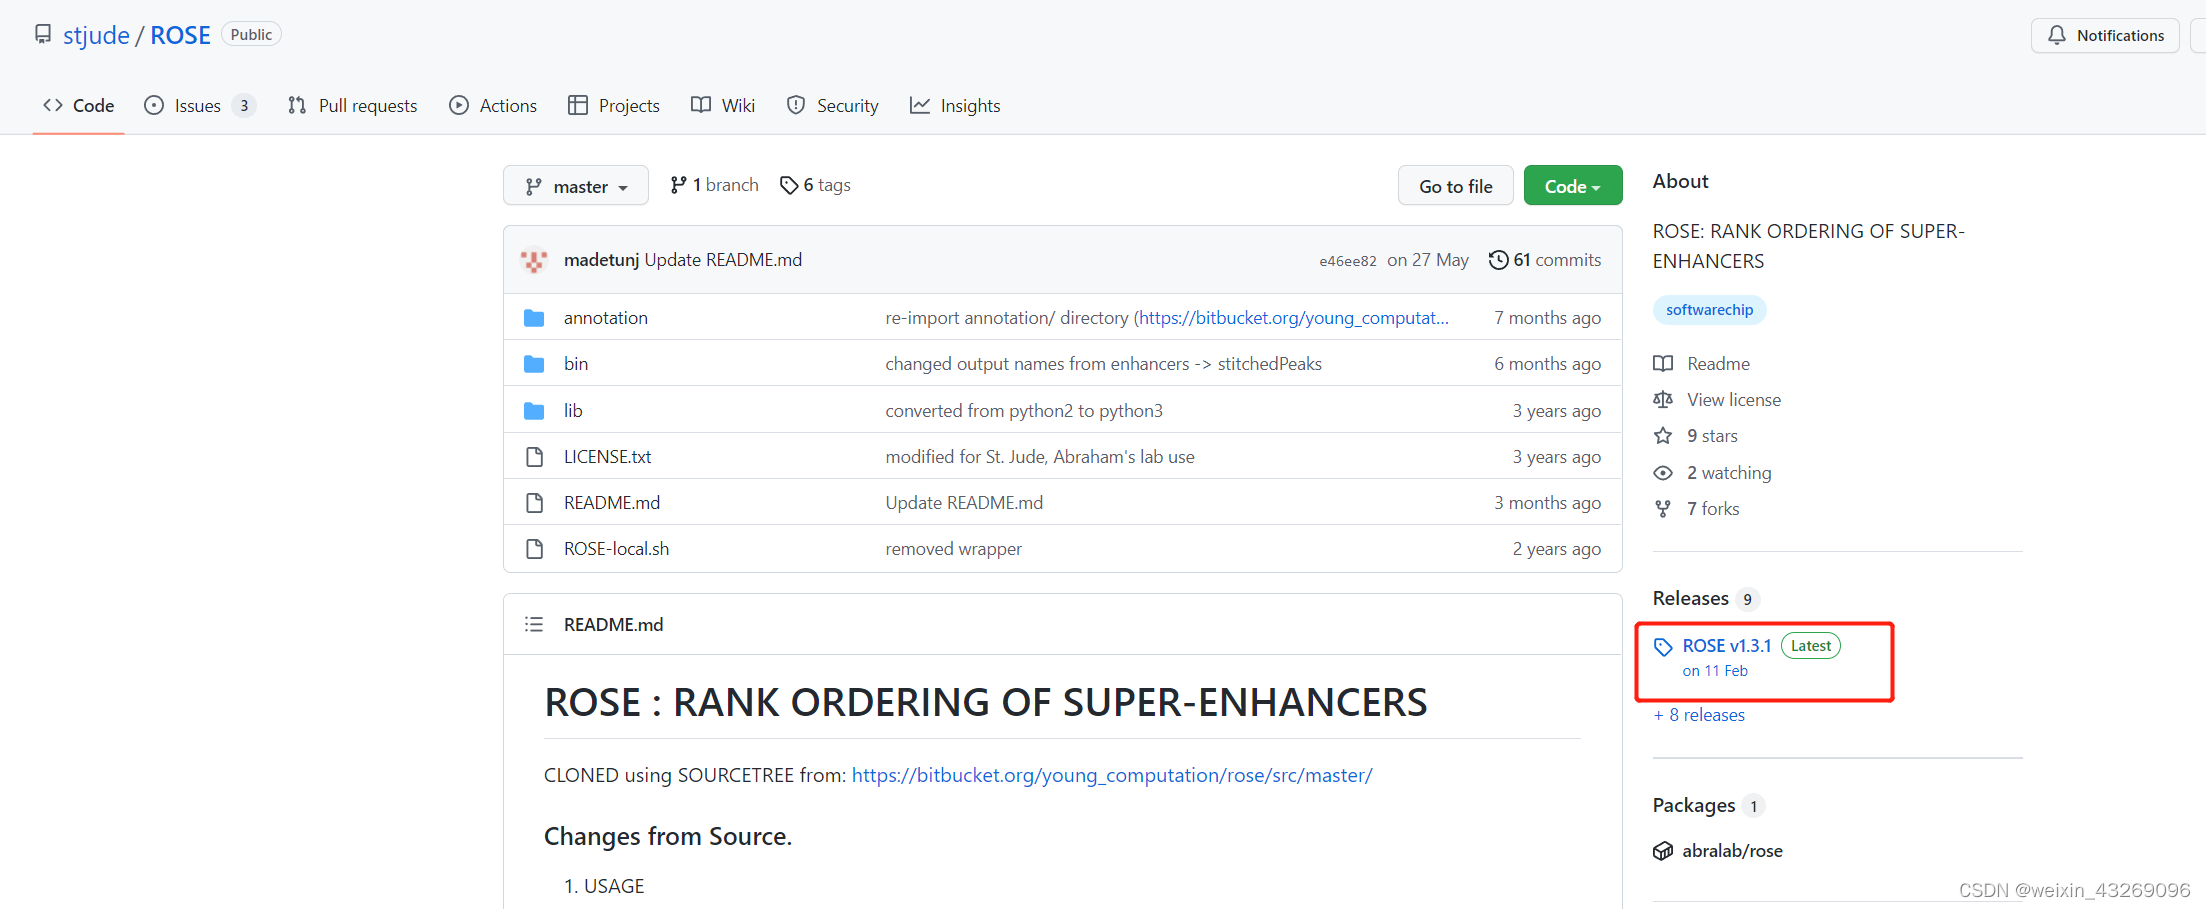Image resolution: width=2206 pixels, height=909 pixels.
Task: Click the package cube icon beside abralab/rose
Action: [x=1663, y=850]
